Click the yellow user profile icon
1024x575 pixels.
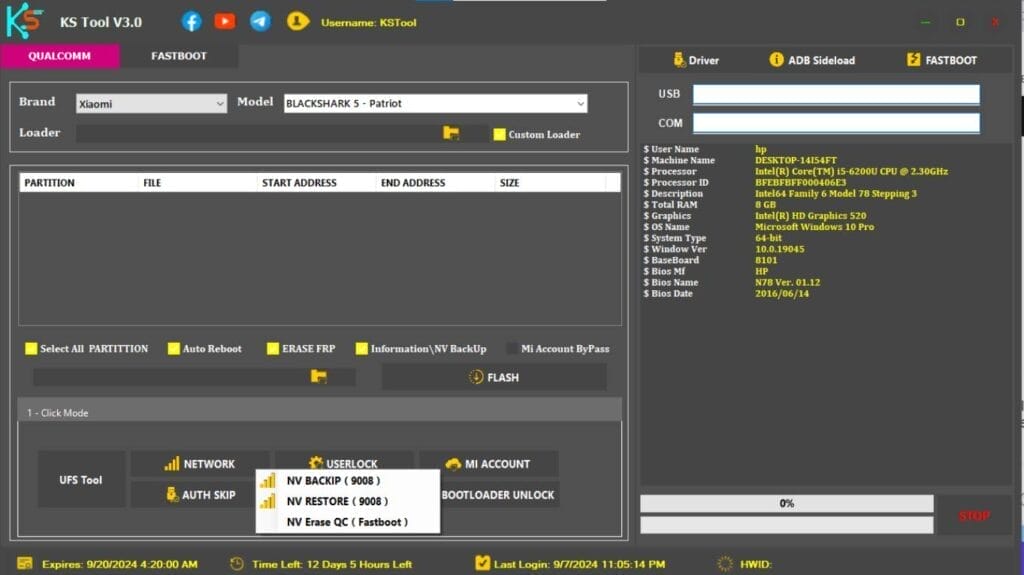(297, 22)
